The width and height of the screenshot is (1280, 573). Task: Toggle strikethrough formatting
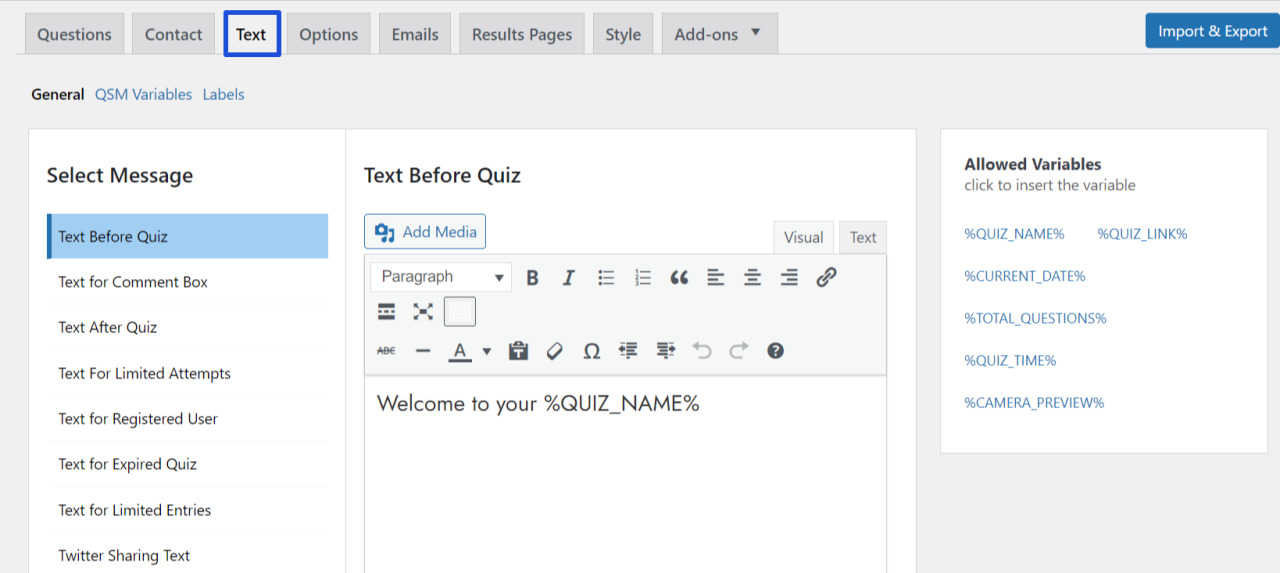pyautogui.click(x=386, y=351)
